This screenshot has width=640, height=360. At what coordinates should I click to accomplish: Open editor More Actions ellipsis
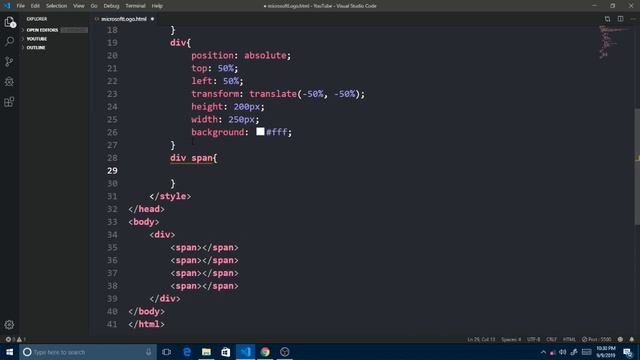point(633,19)
